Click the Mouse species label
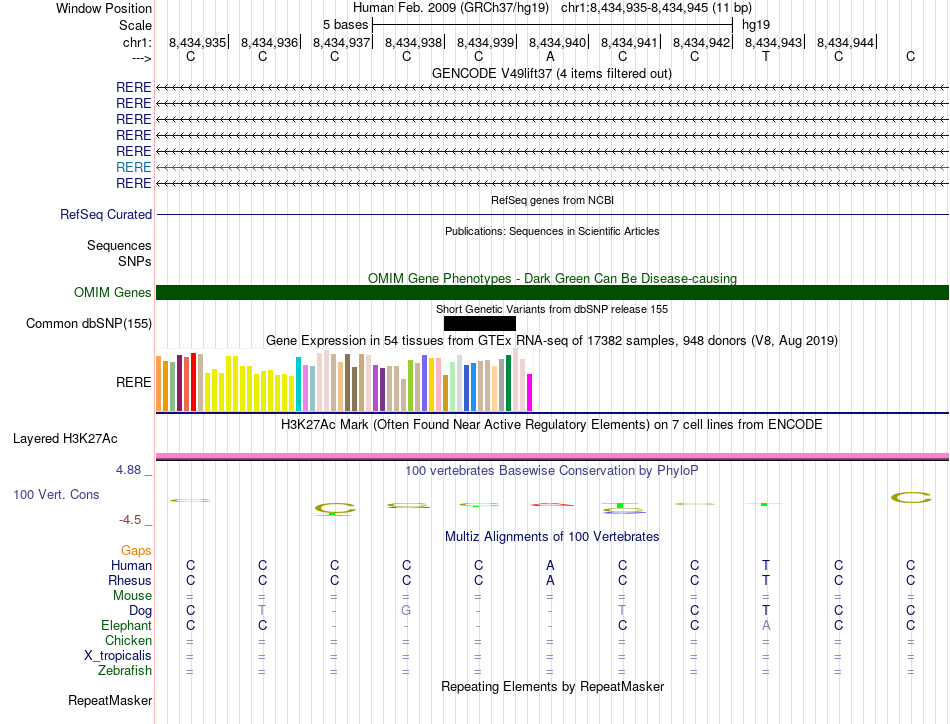 coord(132,596)
